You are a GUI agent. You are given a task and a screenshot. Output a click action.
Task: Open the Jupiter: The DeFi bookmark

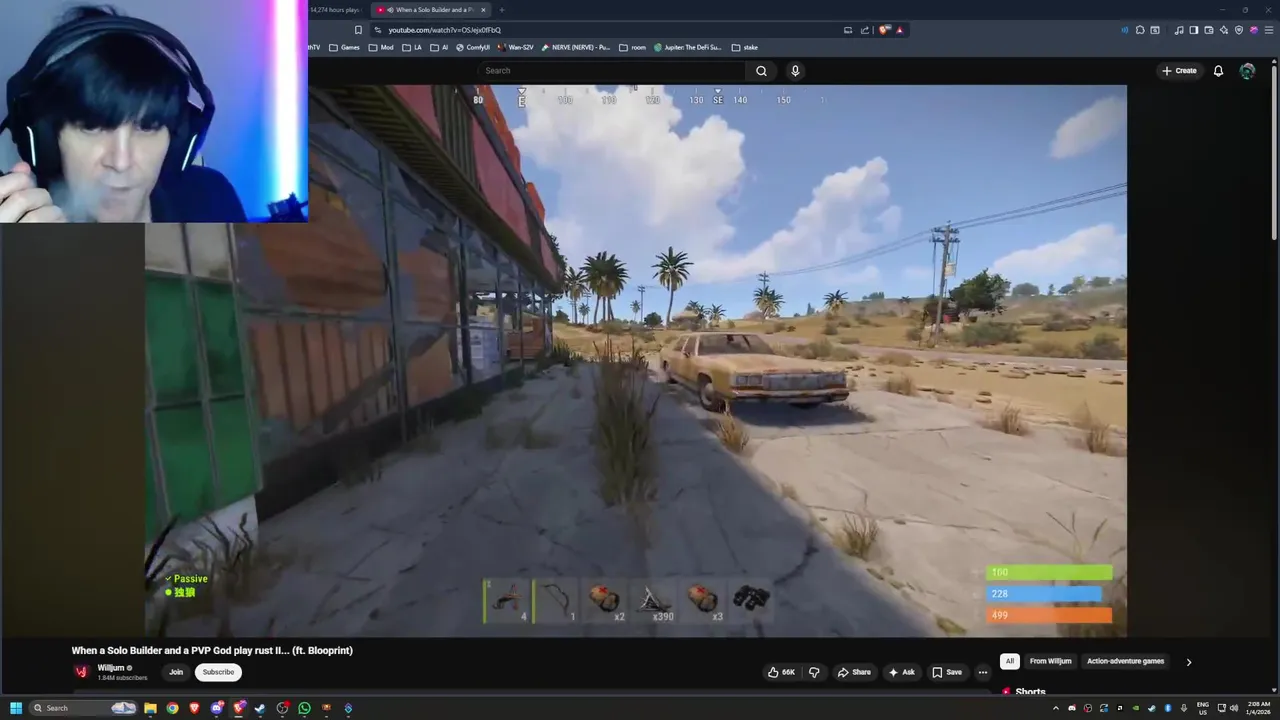point(688,47)
